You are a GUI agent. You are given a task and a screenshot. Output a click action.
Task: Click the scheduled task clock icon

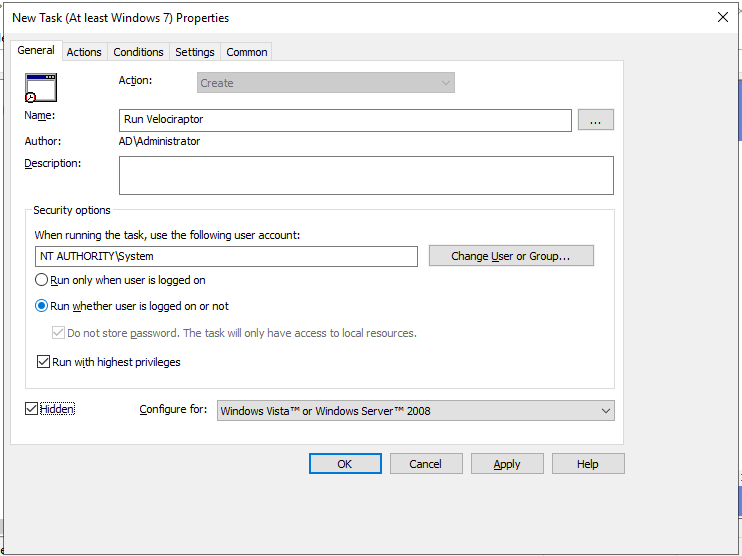(41, 88)
